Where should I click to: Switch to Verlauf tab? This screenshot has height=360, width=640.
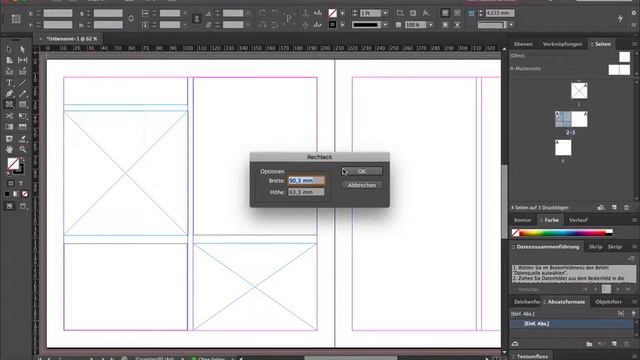(578, 220)
